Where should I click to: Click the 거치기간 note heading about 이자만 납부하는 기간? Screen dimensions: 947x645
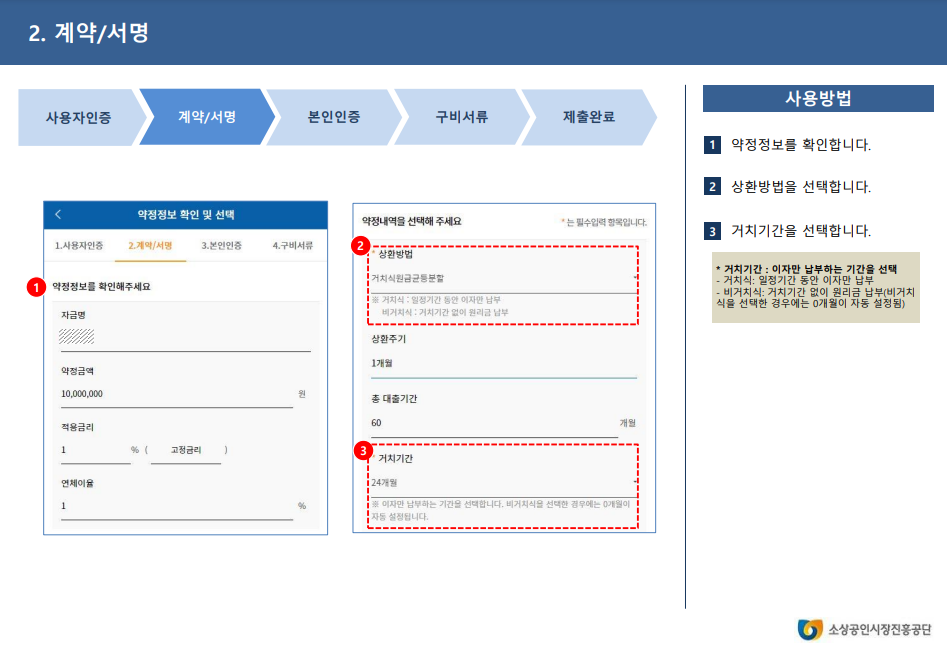coord(806,269)
